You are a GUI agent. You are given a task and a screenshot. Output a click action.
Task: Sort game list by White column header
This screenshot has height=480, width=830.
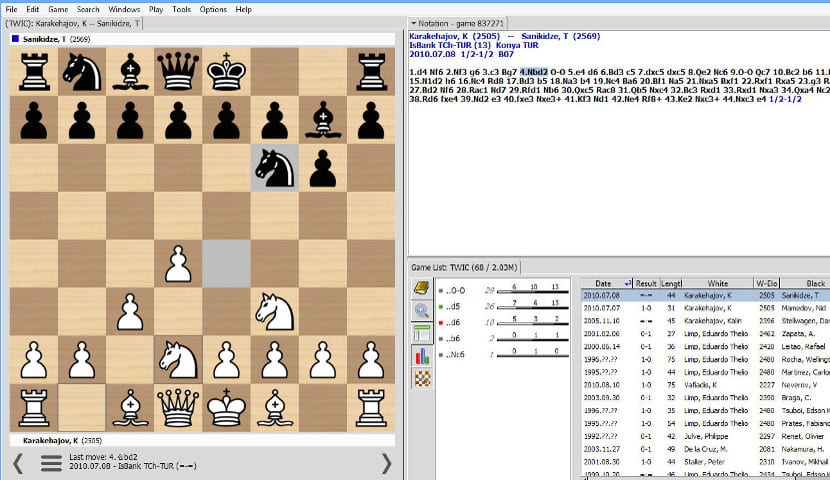[718, 284]
